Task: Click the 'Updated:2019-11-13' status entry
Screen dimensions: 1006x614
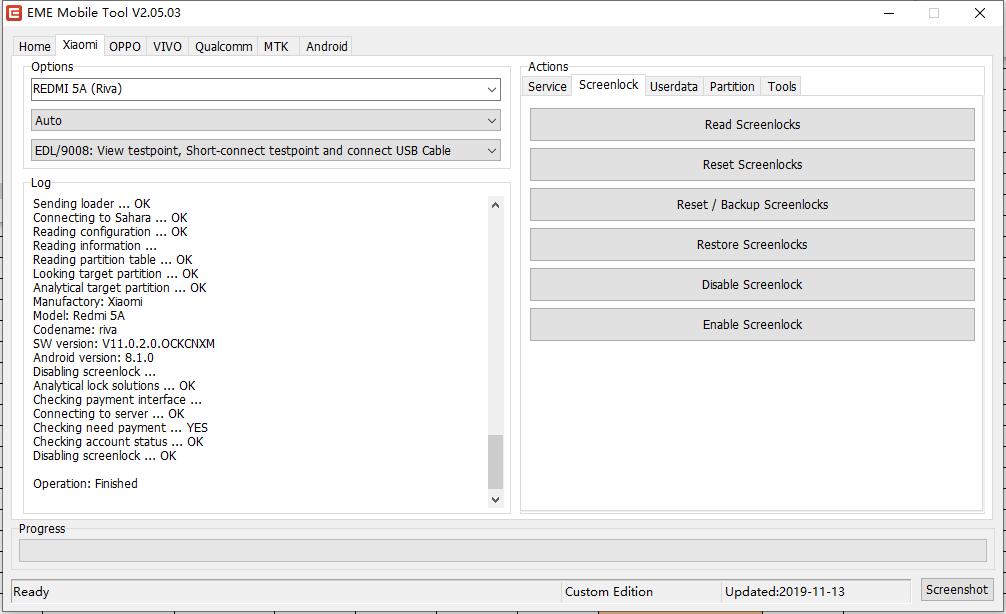Action: pos(785,592)
